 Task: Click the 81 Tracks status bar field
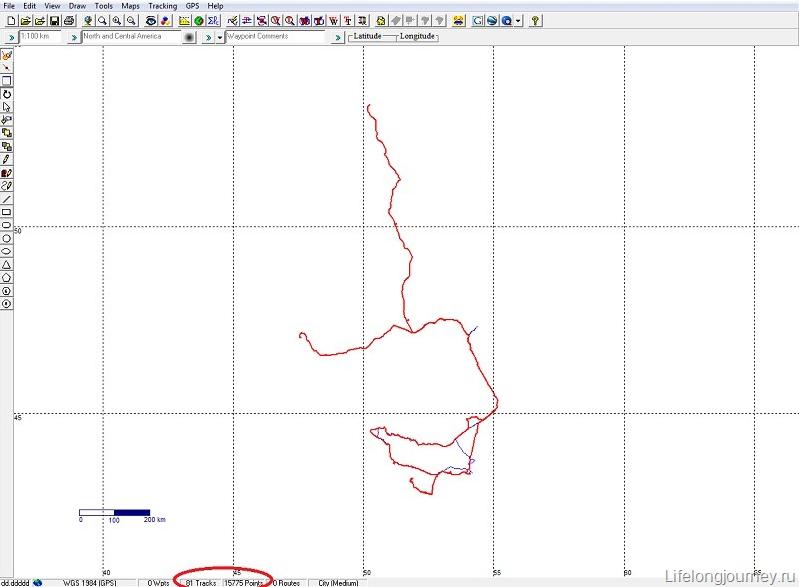click(200, 582)
